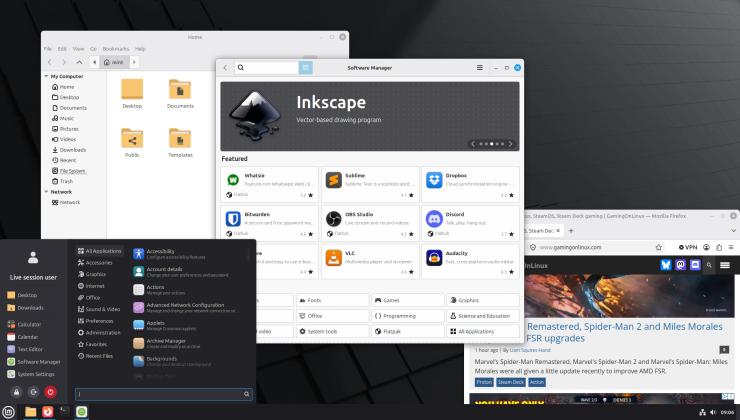Open Fonts category in Software Manager
Screen dimensions: 740x420
(333, 300)
